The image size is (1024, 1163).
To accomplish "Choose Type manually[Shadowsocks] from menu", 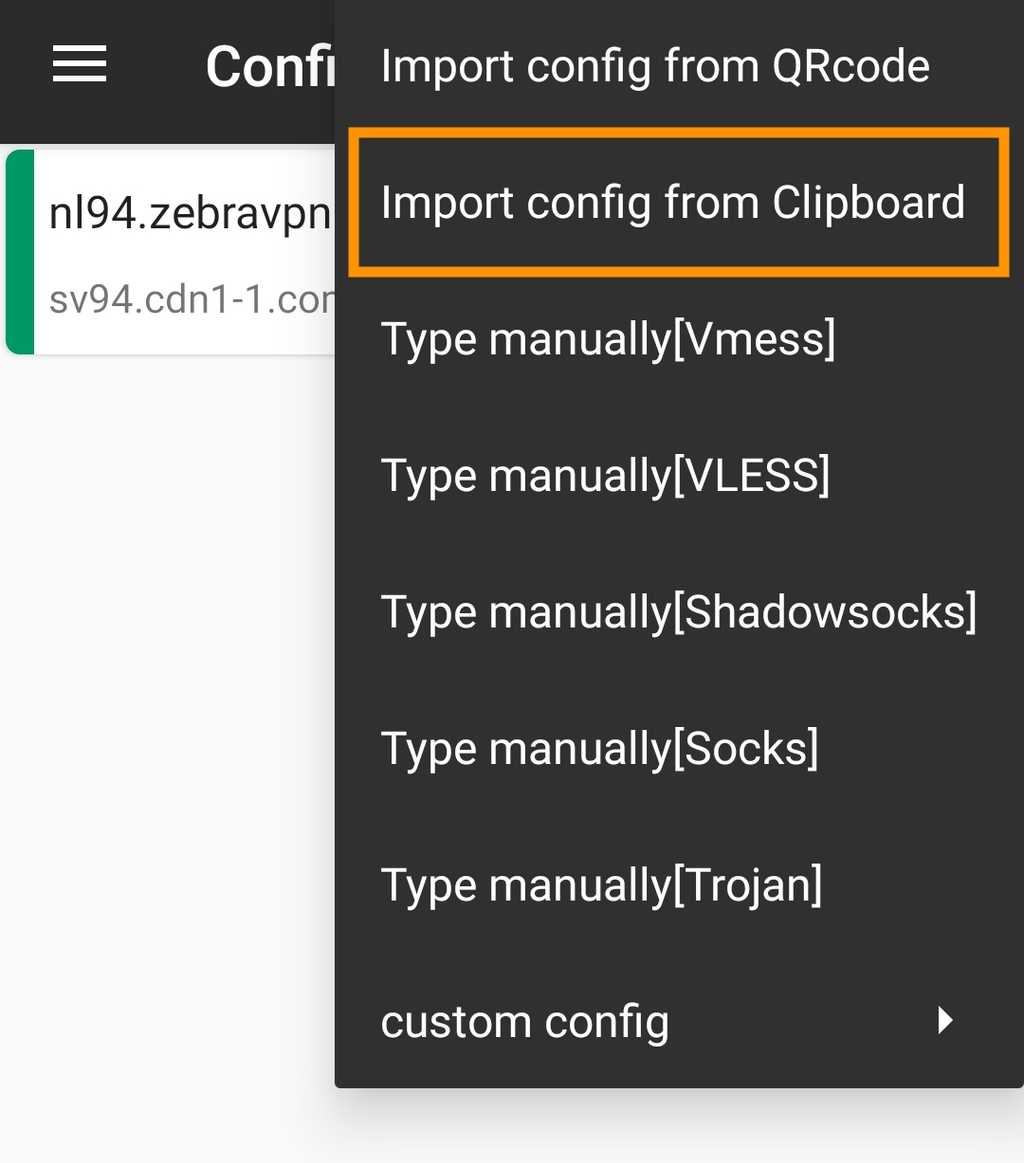I will tap(678, 611).
